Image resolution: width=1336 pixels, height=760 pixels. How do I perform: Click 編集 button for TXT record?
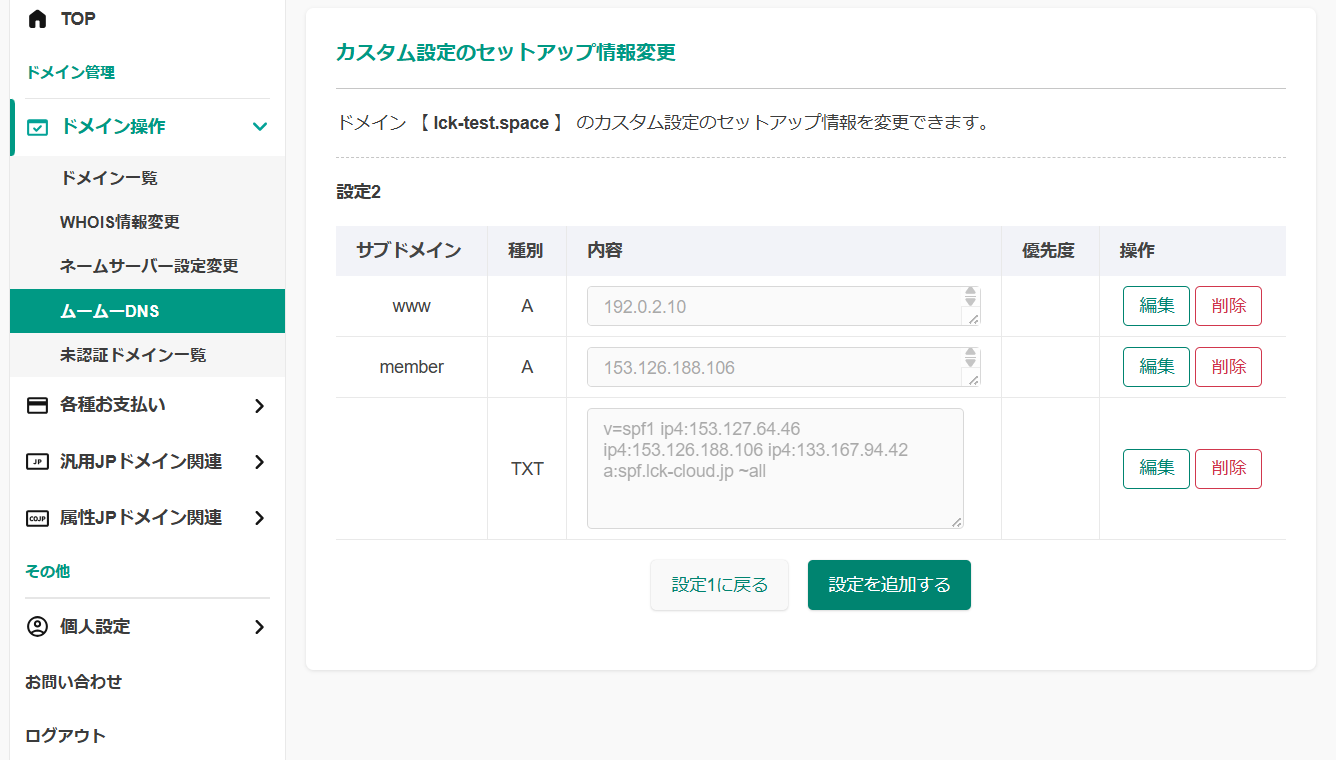coord(1156,468)
